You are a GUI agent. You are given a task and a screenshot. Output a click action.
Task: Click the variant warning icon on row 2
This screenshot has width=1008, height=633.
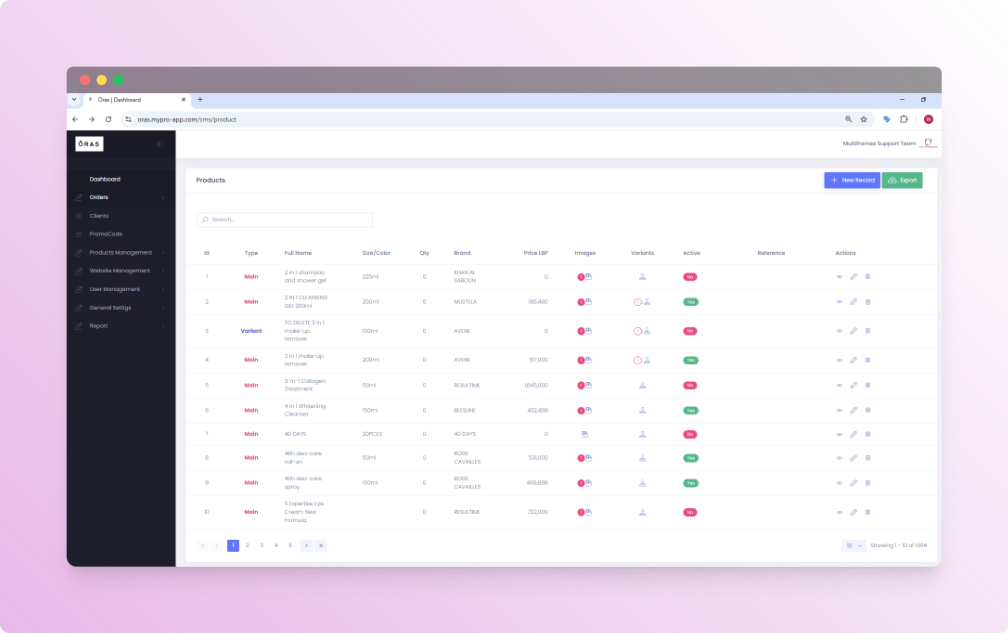pyautogui.click(x=637, y=301)
